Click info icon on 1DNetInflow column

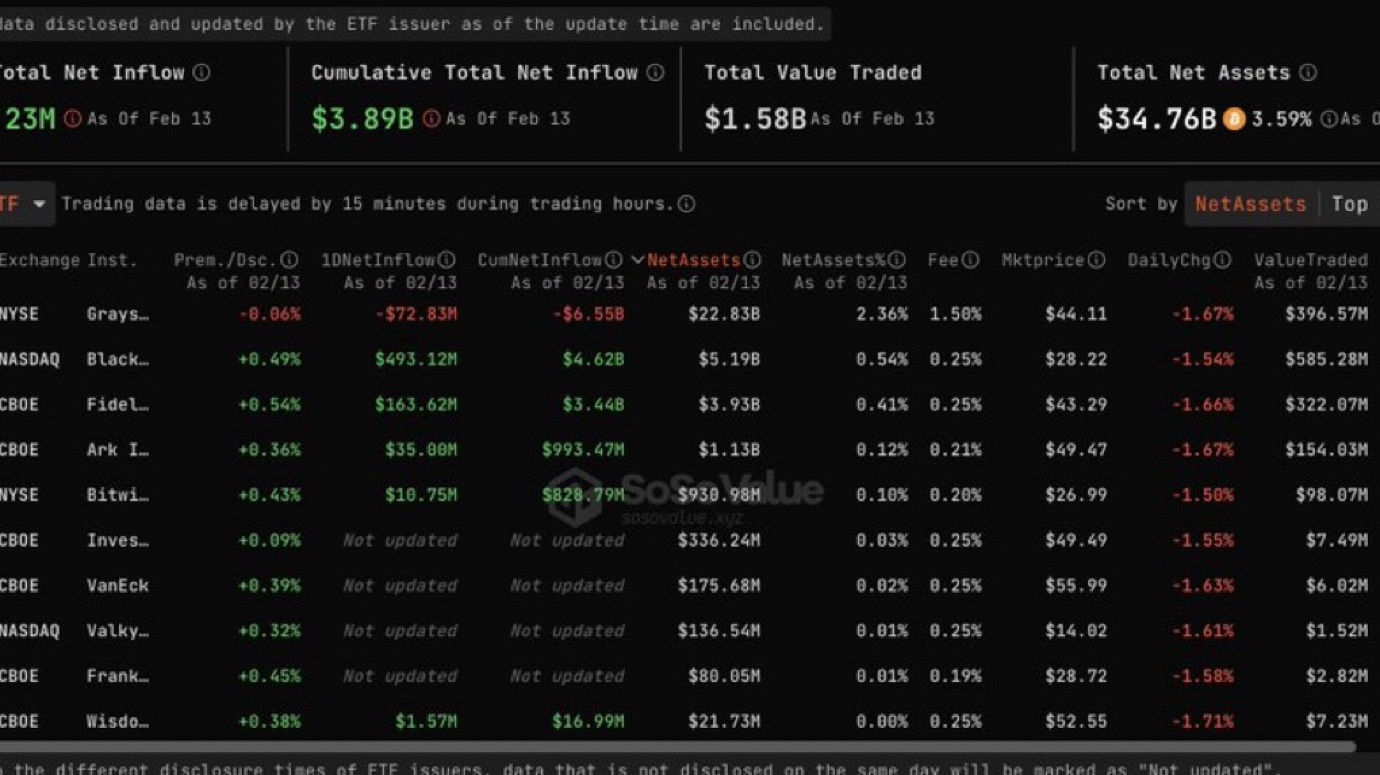[x=446, y=260]
